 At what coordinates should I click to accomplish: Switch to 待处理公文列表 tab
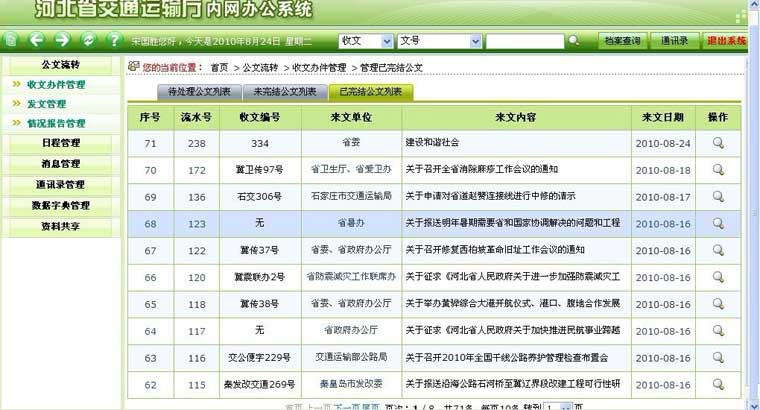(199, 92)
